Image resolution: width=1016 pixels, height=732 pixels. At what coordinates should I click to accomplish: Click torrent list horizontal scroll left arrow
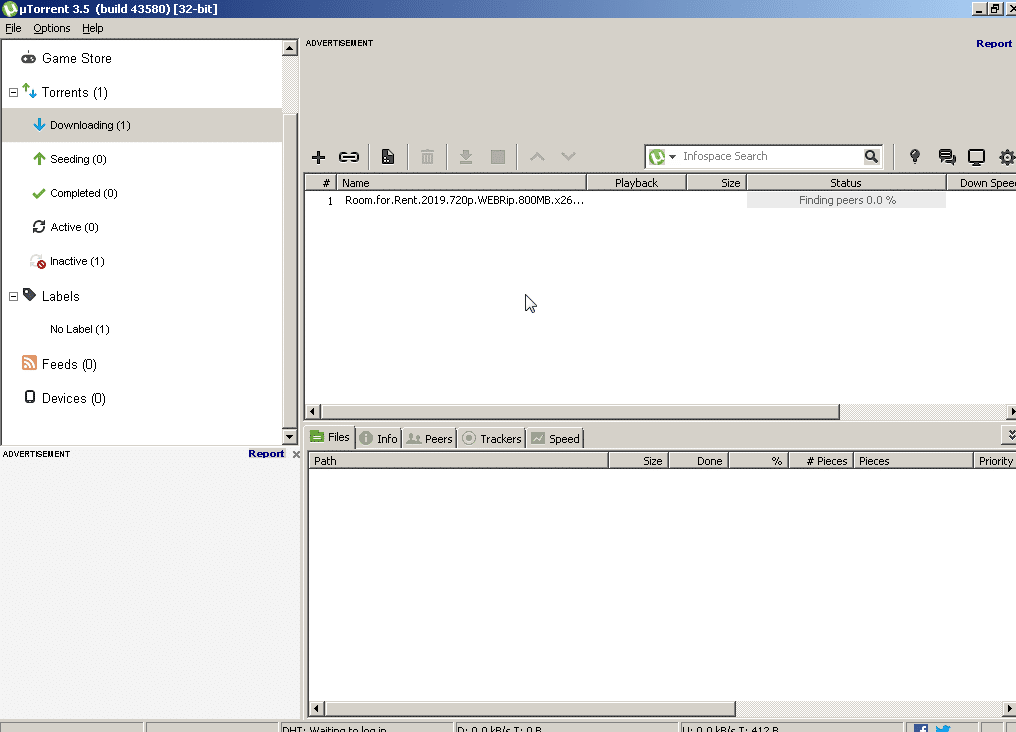click(312, 411)
